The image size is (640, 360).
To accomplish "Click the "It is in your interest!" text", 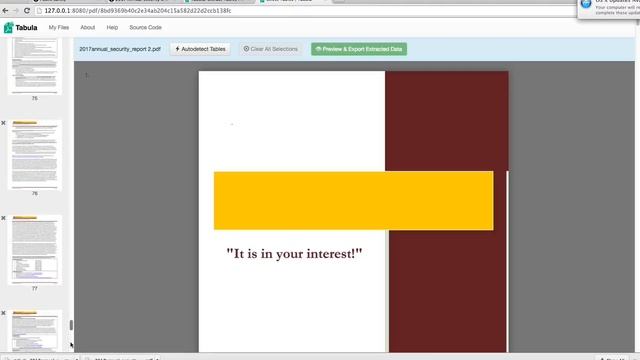I will [294, 254].
